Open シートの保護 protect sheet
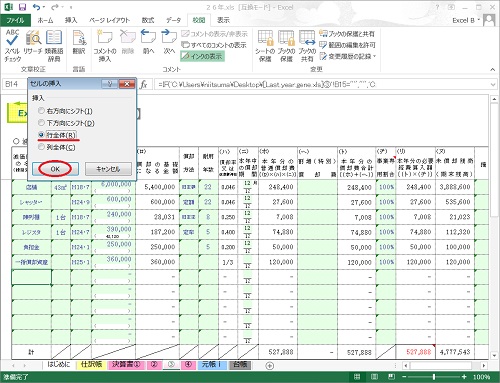The width and height of the screenshot is (500, 383). pos(265,46)
